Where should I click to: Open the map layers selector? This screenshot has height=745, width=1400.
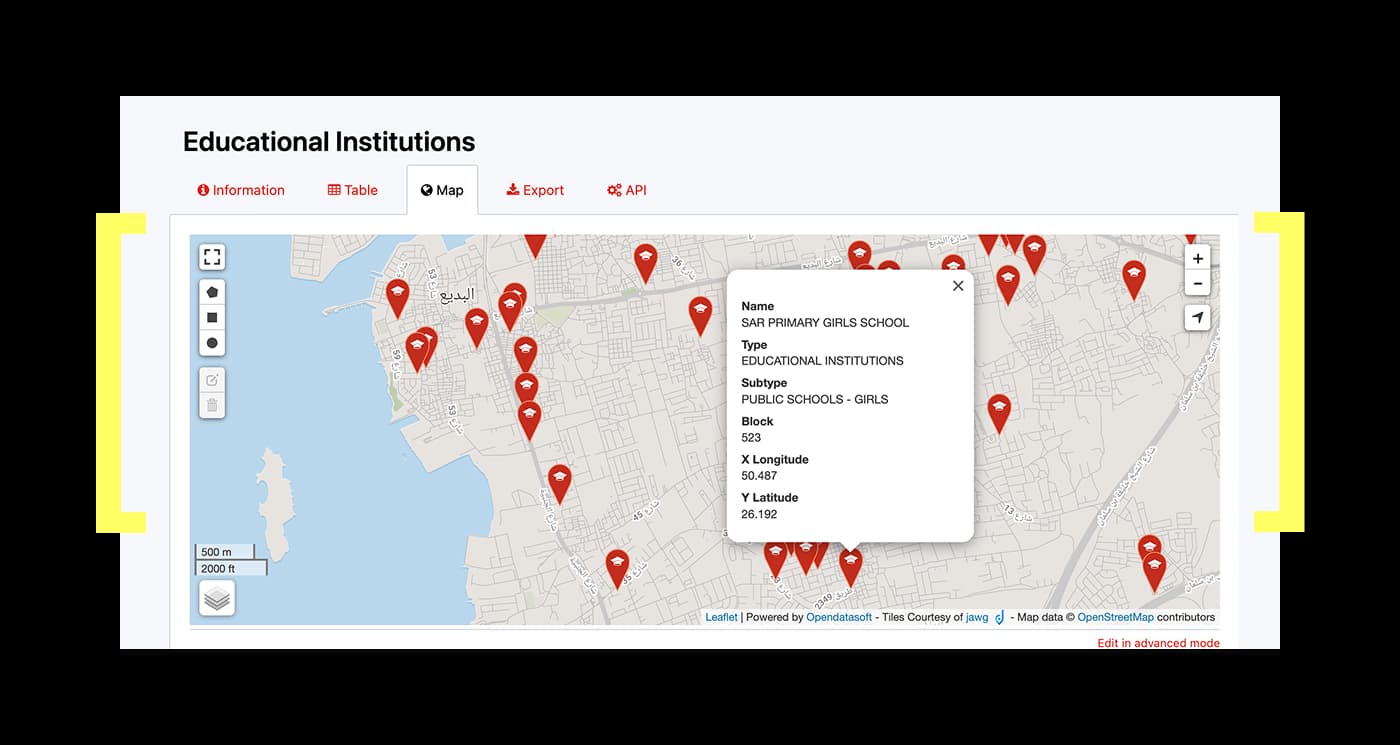pos(217,598)
